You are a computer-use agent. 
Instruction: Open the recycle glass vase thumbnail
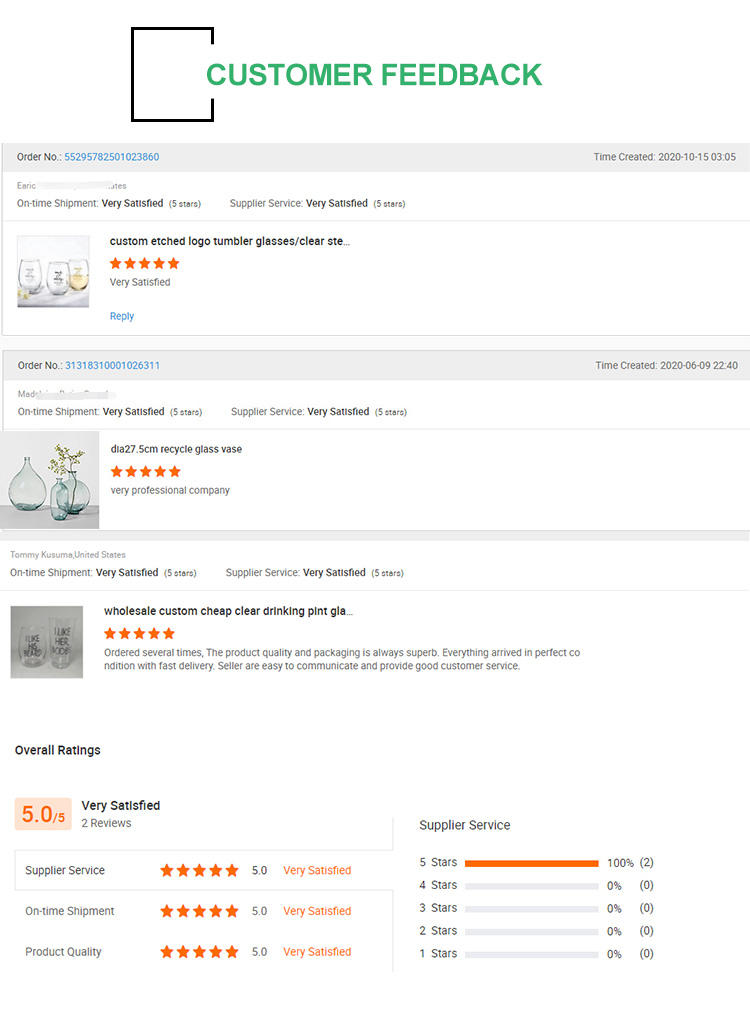[x=49, y=480]
